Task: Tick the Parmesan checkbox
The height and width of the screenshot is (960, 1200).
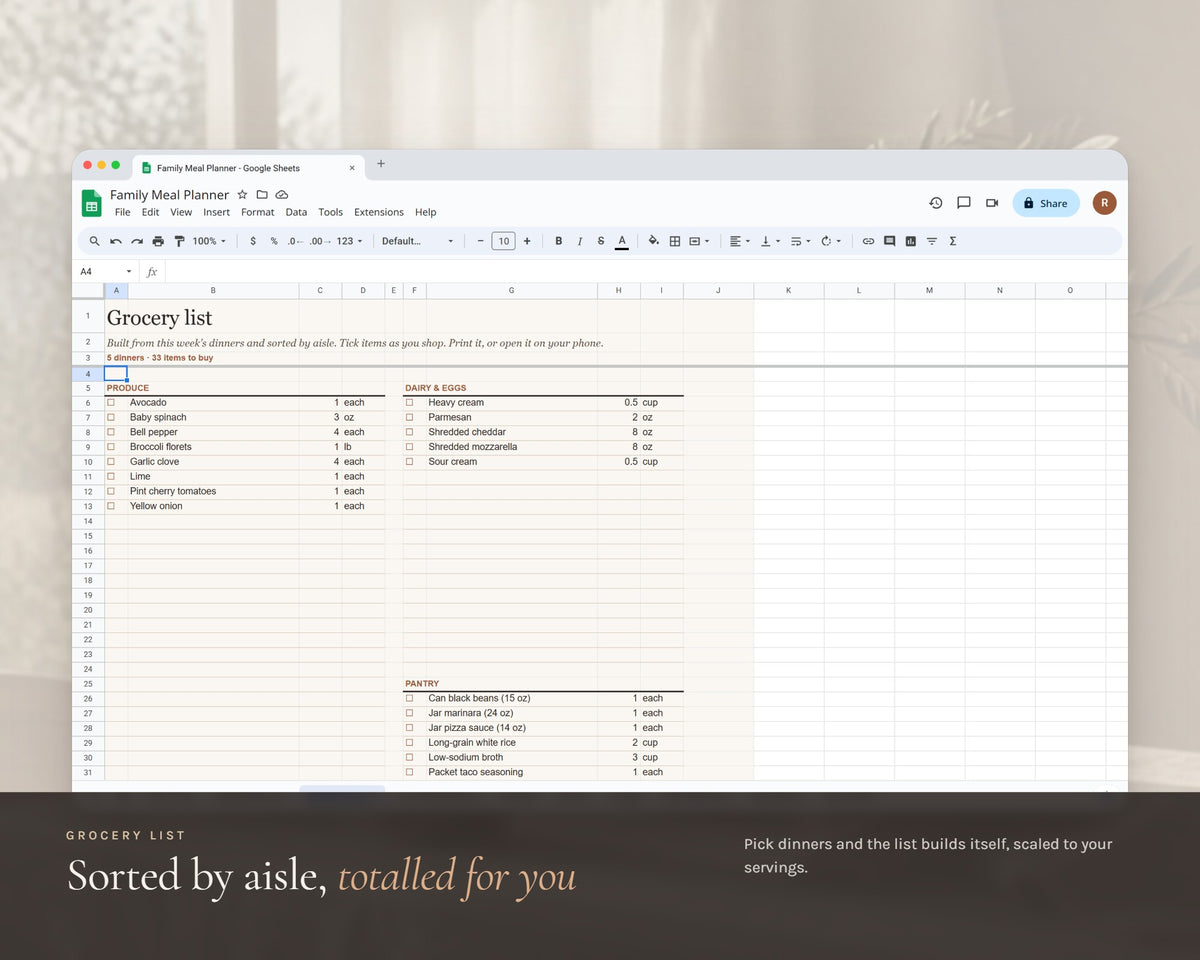Action: tap(409, 417)
